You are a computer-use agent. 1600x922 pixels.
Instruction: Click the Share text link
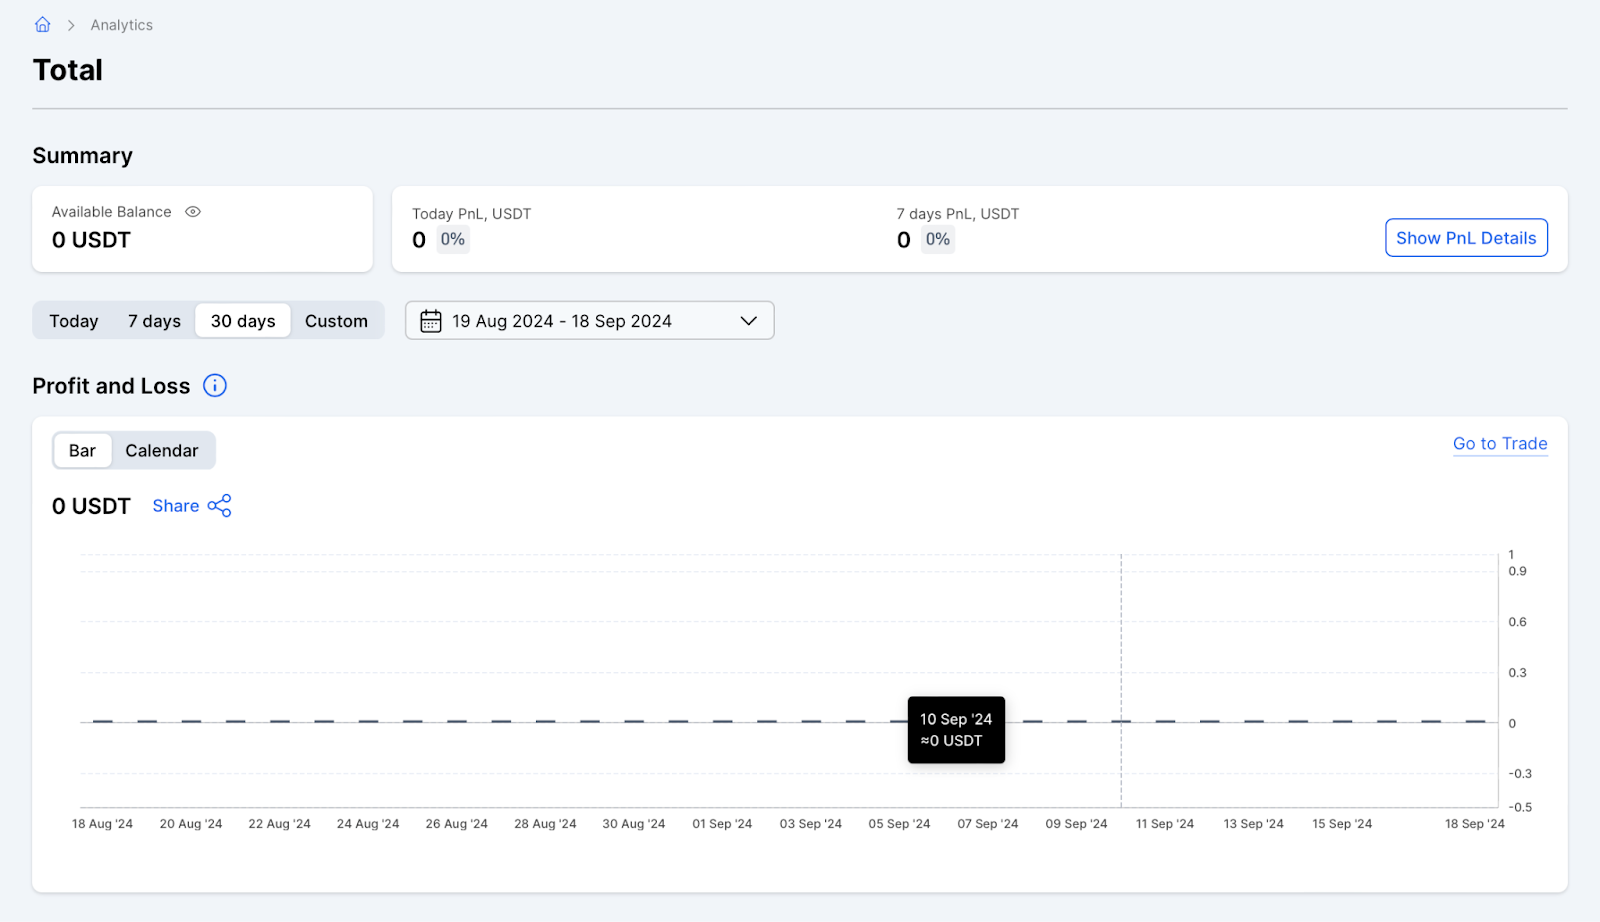point(175,505)
